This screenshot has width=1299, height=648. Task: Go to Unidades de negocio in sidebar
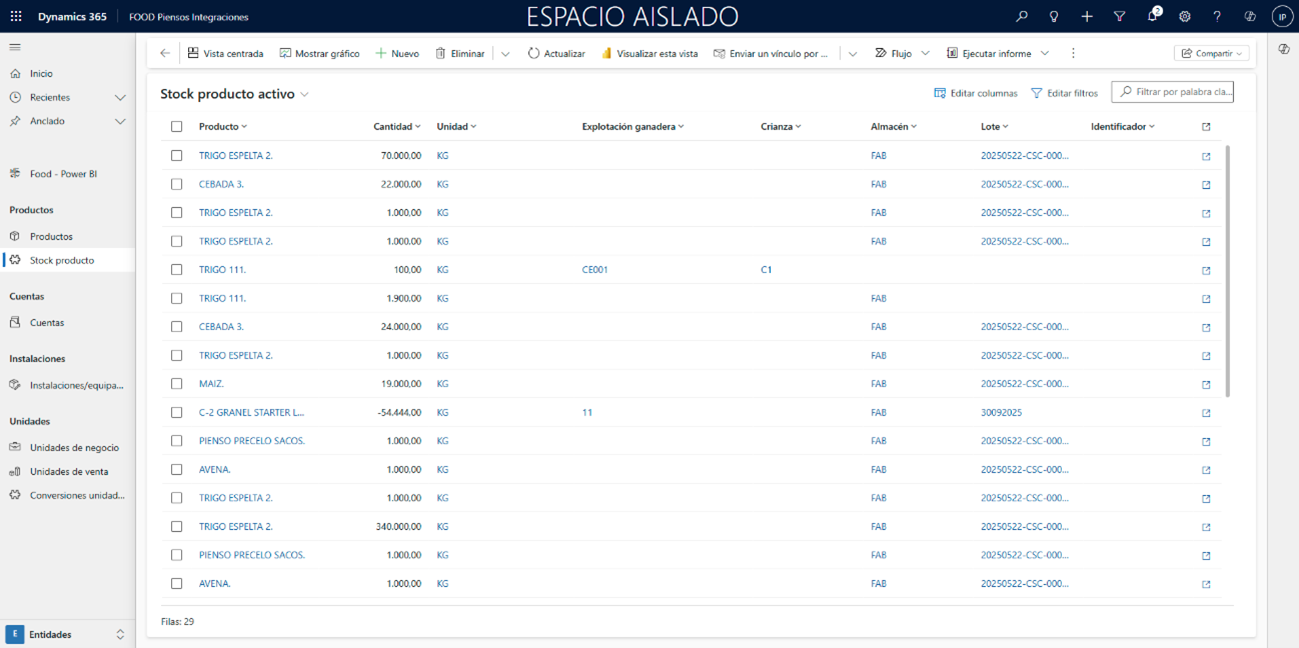[74, 448]
